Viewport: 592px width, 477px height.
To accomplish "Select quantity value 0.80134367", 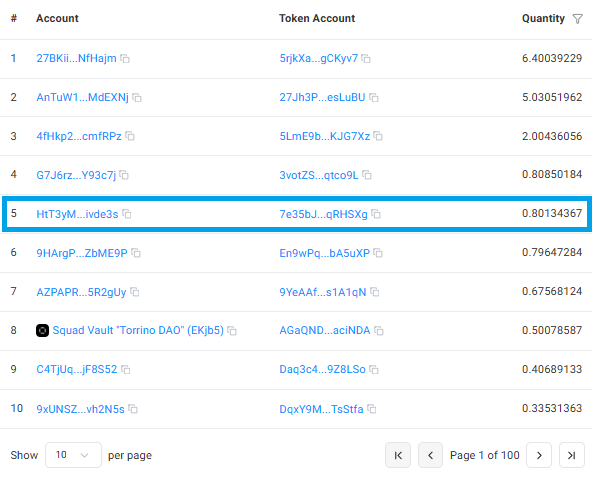I will pos(552,213).
